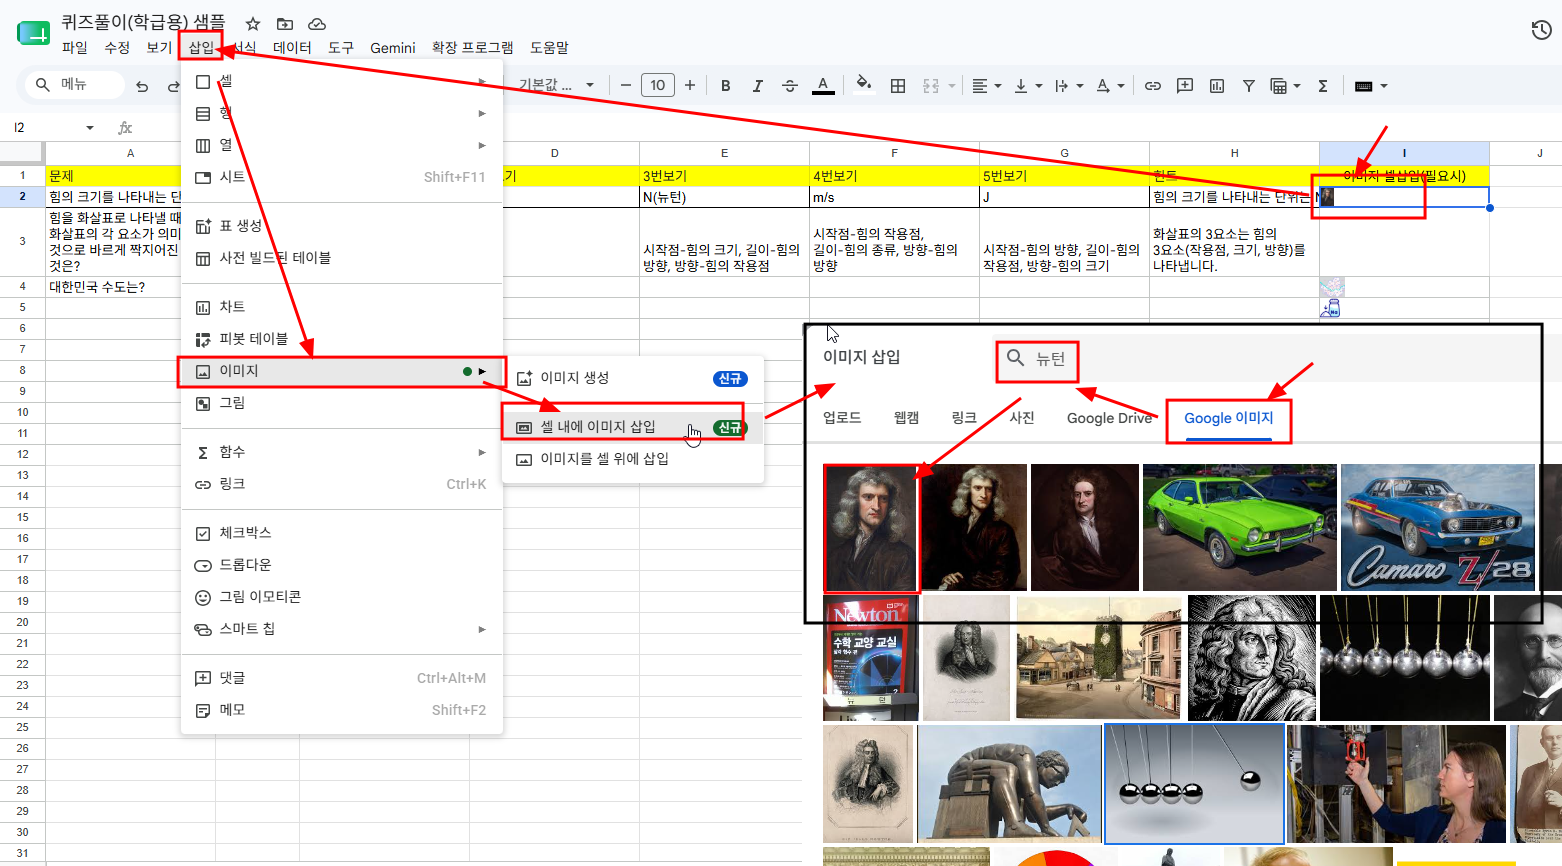
Task: Switch to the 업로드 tab
Action: tap(842, 418)
